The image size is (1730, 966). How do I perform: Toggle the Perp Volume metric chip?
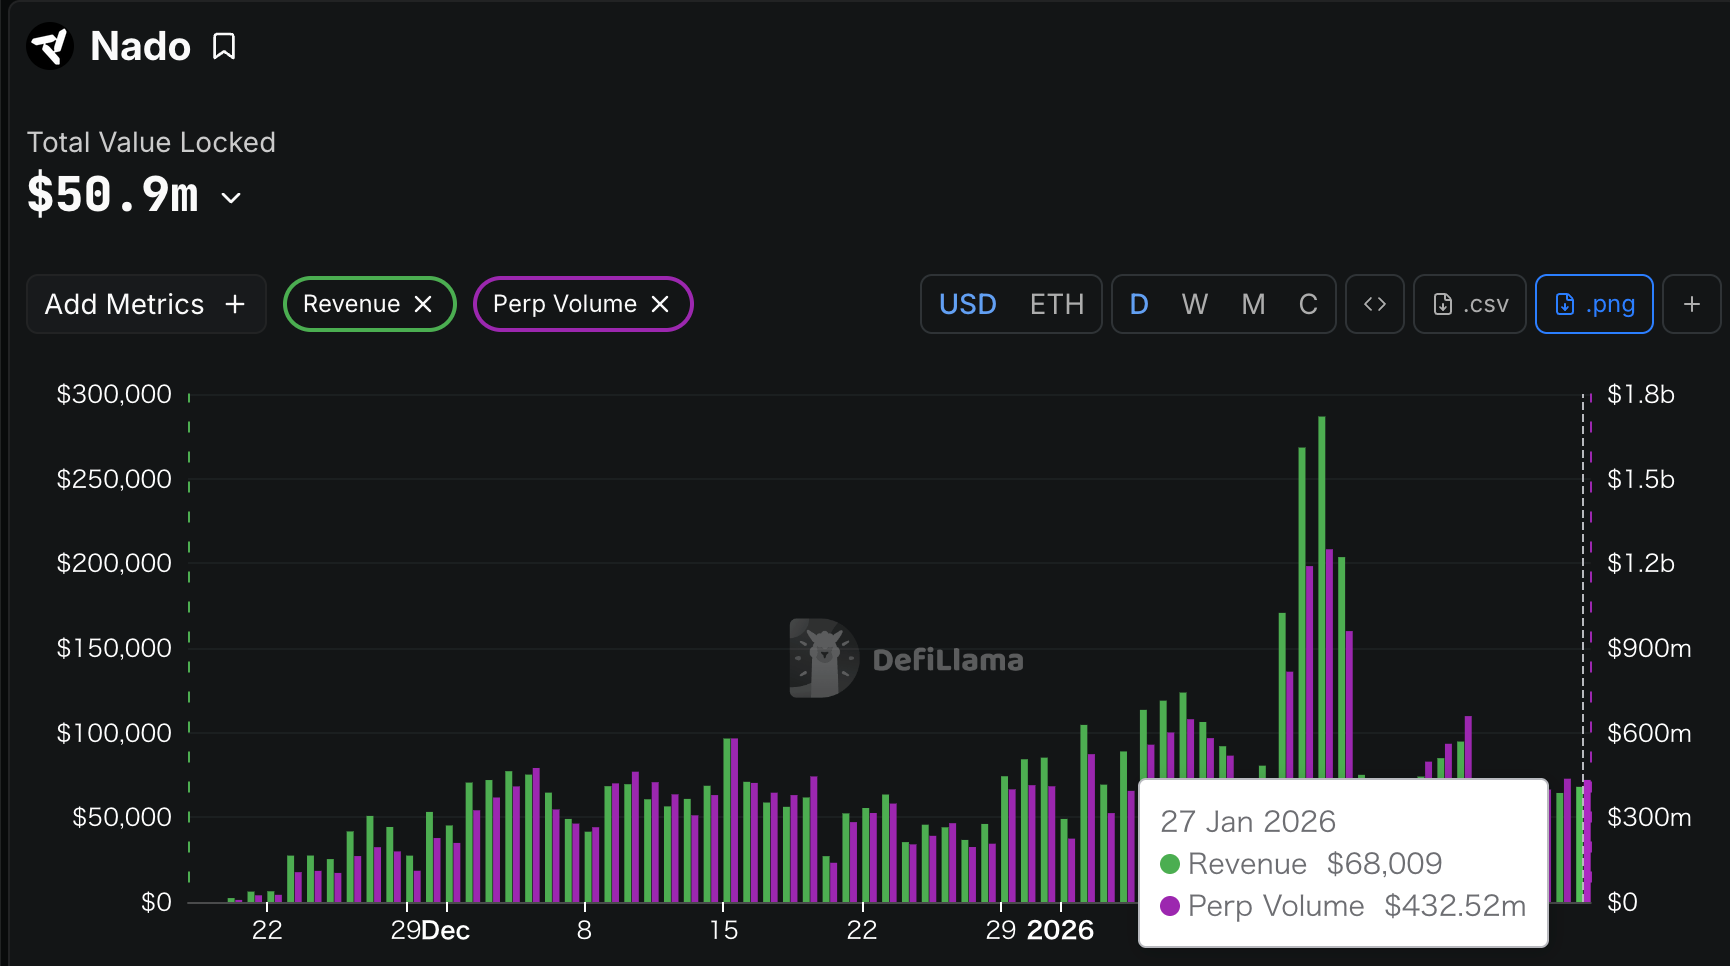pyautogui.click(x=583, y=304)
